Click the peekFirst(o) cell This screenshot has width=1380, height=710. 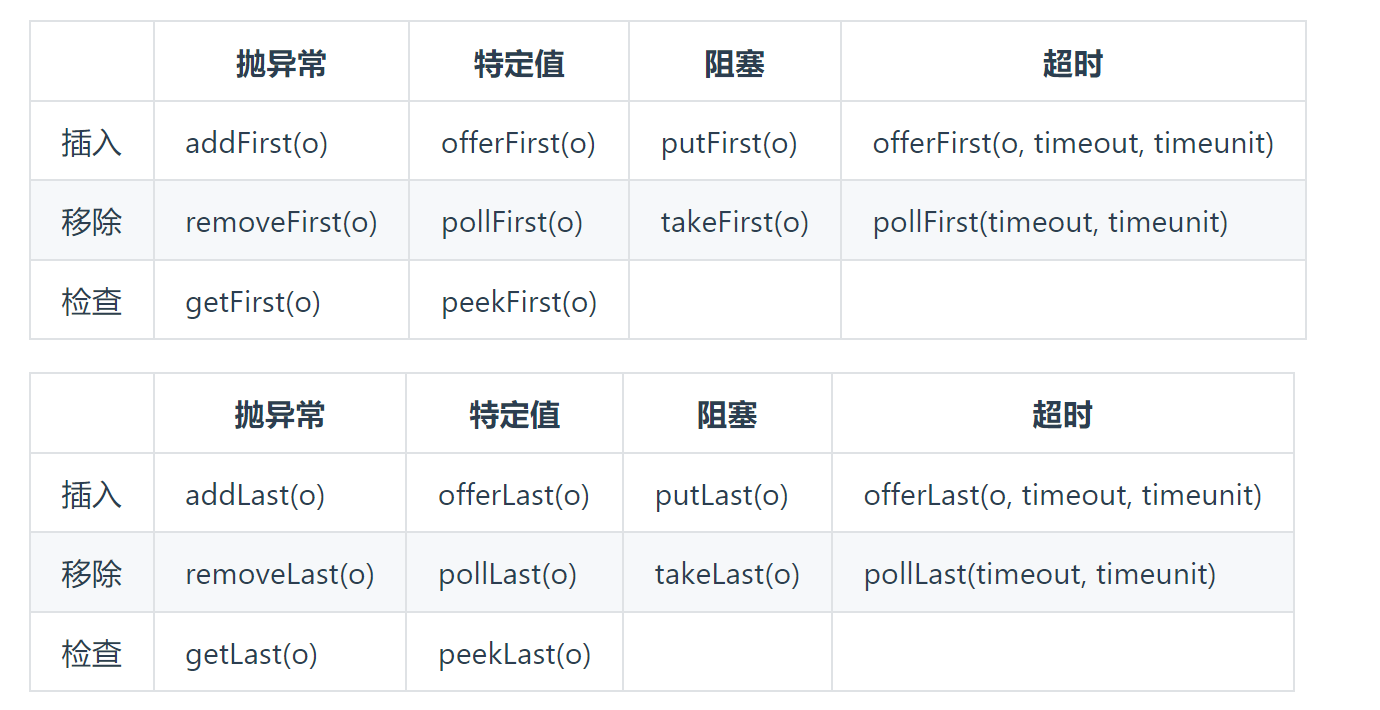tap(519, 302)
